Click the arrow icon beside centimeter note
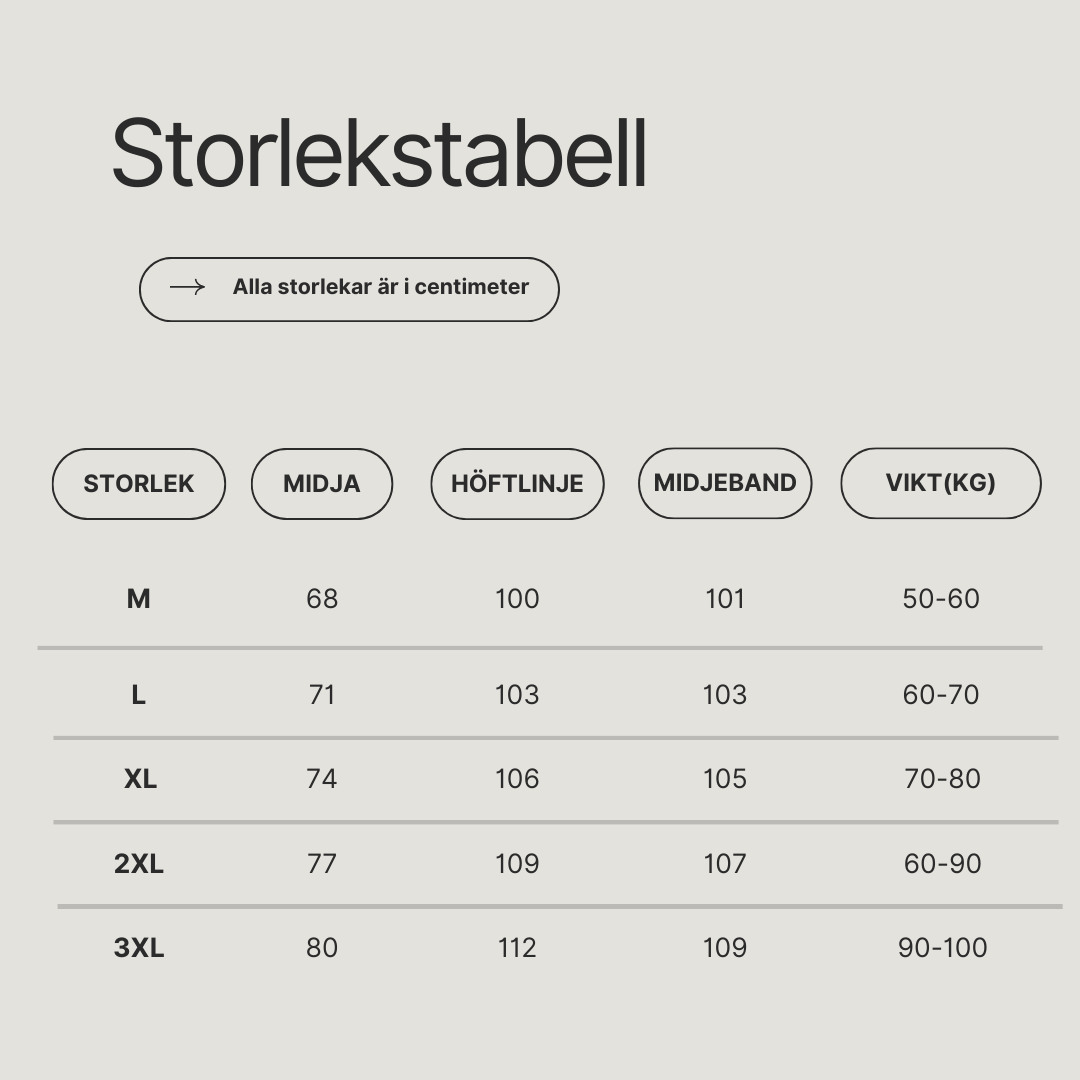The height and width of the screenshot is (1080, 1080). [x=187, y=287]
